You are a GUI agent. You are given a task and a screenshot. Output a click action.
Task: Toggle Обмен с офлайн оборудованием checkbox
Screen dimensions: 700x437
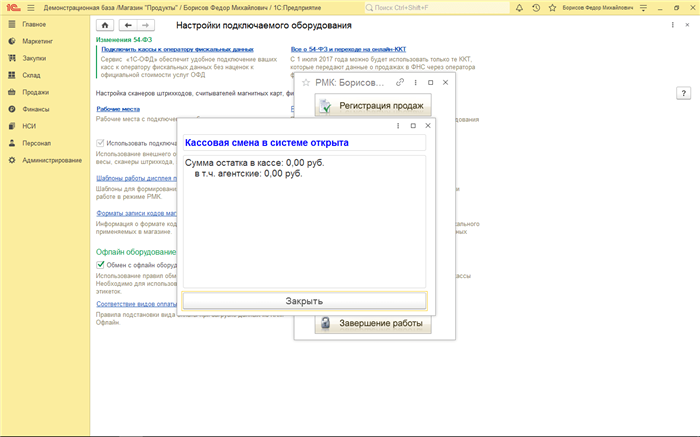tap(100, 265)
